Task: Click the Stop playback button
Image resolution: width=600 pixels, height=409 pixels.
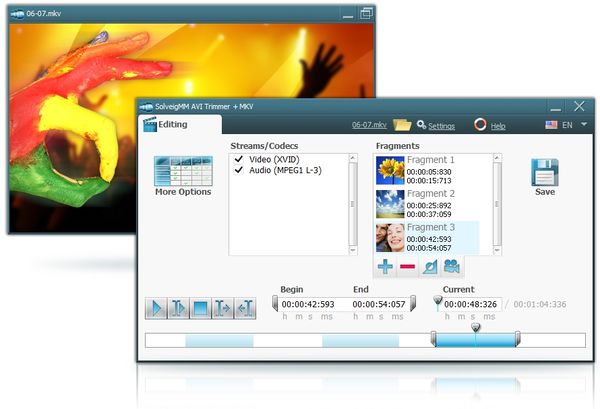Action: 200,308
